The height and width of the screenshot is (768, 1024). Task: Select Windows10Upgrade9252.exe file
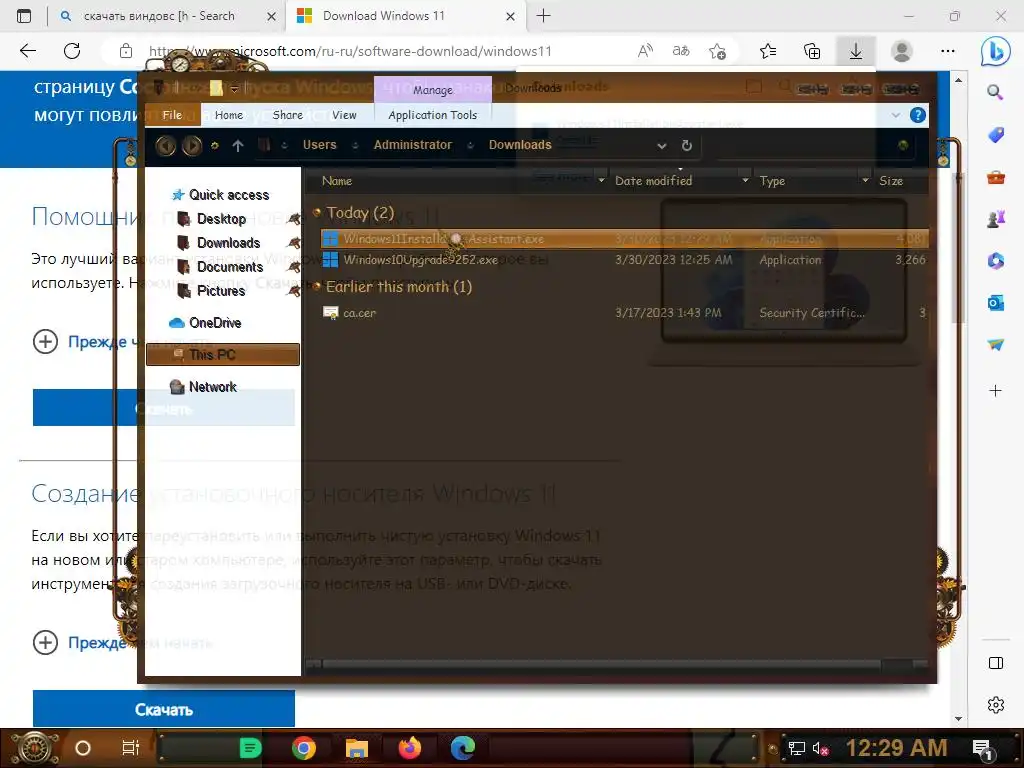[624, 260]
